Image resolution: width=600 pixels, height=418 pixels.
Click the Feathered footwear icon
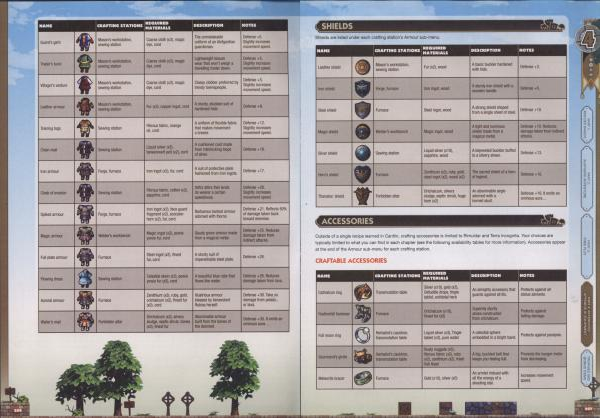tap(362, 314)
